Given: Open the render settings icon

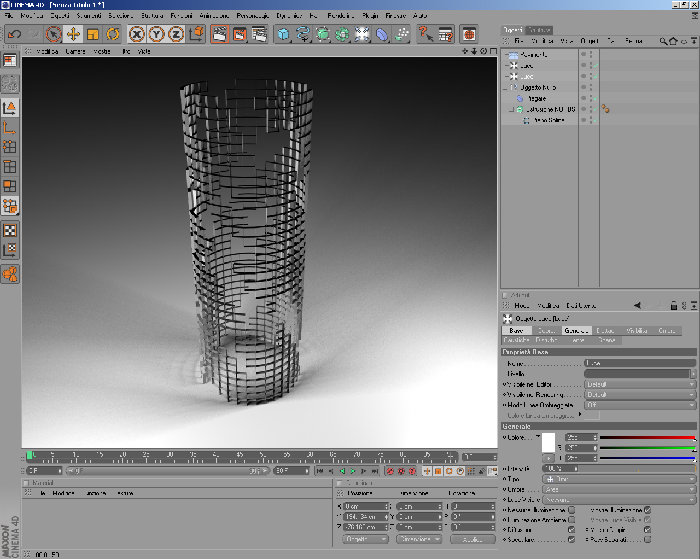Looking at the screenshot, I should click(259, 34).
